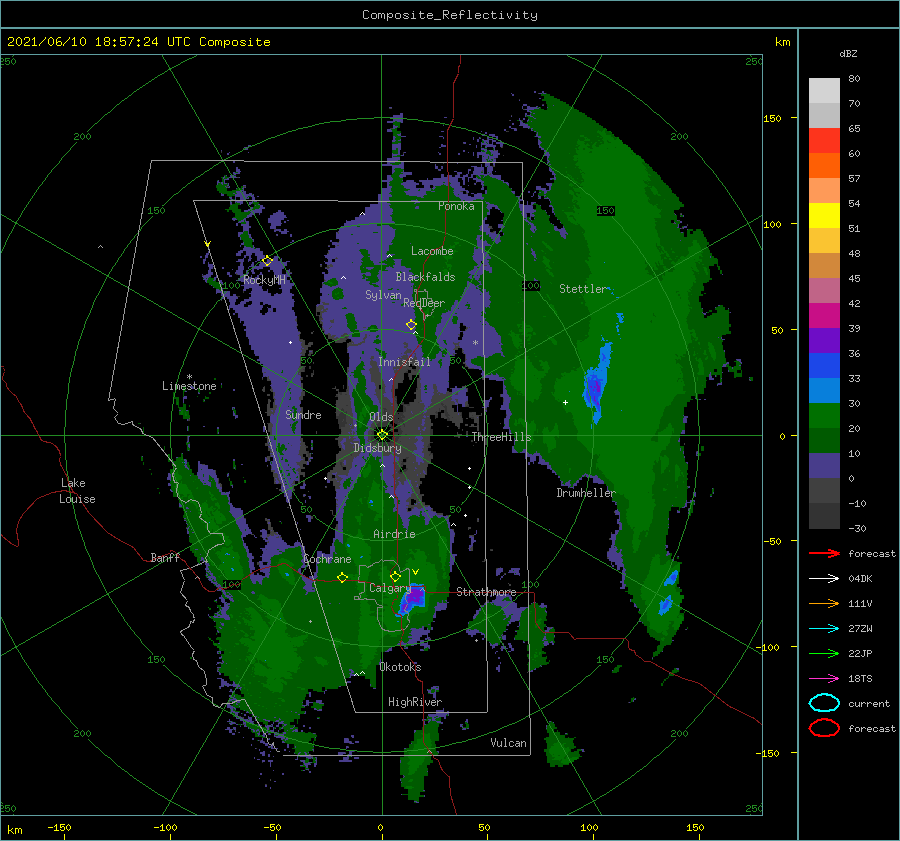Click the dBZ legend heading
The height and width of the screenshot is (841, 900).
click(x=848, y=53)
